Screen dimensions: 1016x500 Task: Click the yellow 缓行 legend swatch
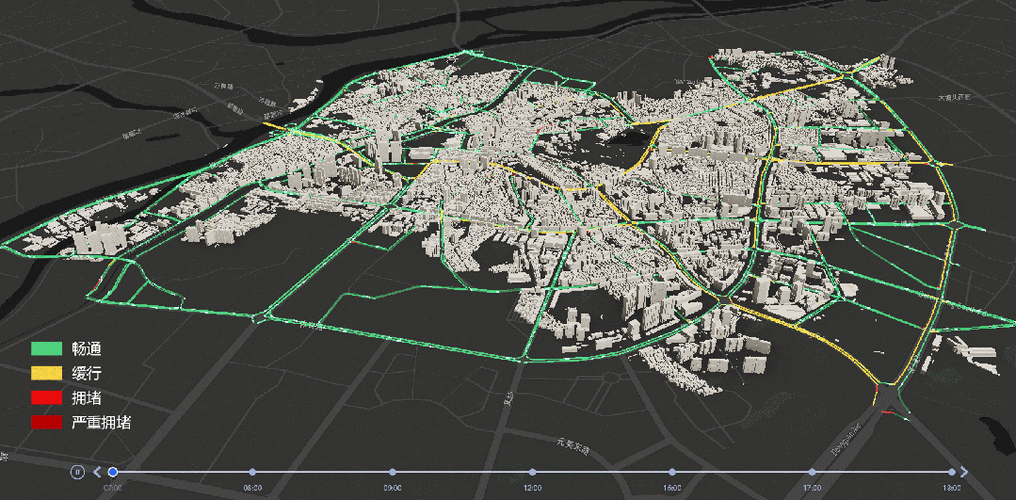pyautogui.click(x=47, y=373)
